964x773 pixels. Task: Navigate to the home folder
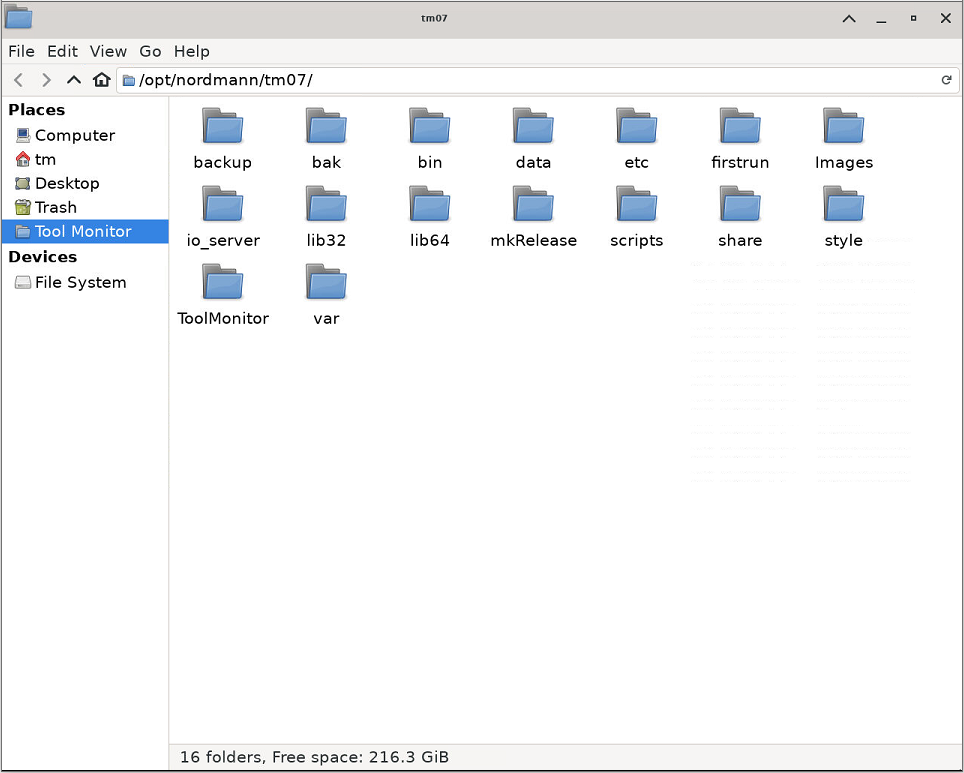(x=101, y=80)
